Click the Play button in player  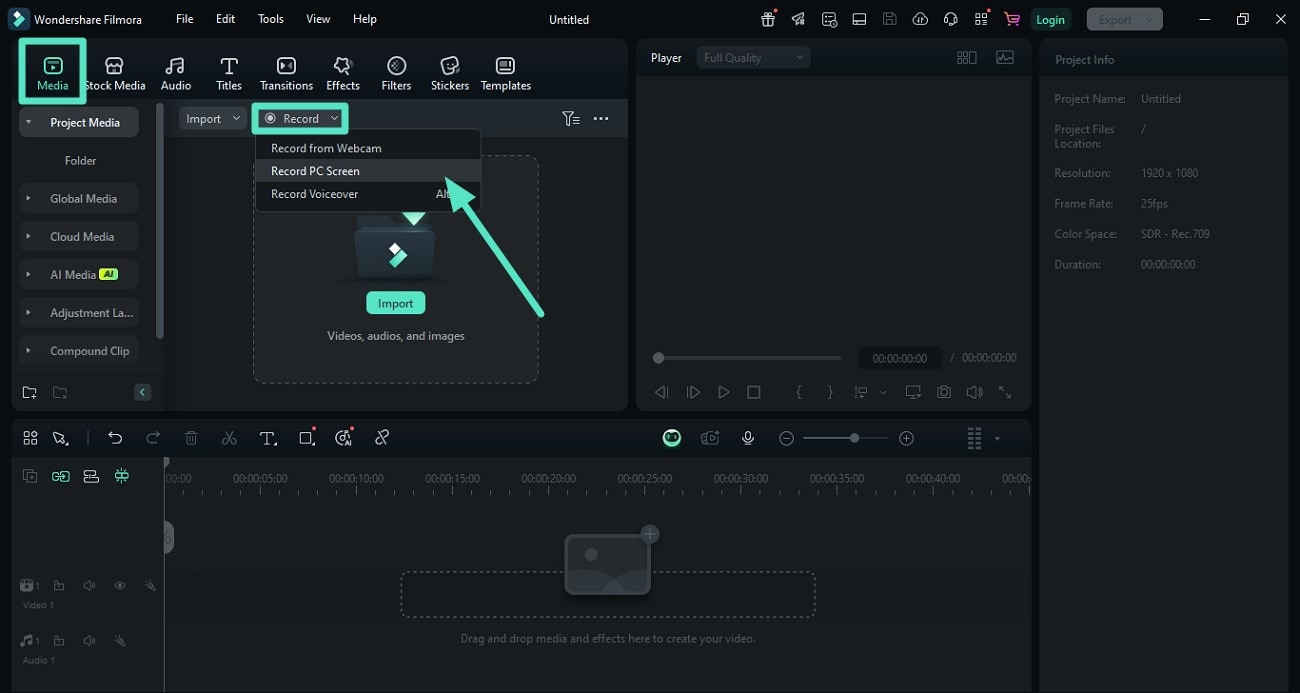click(x=724, y=393)
